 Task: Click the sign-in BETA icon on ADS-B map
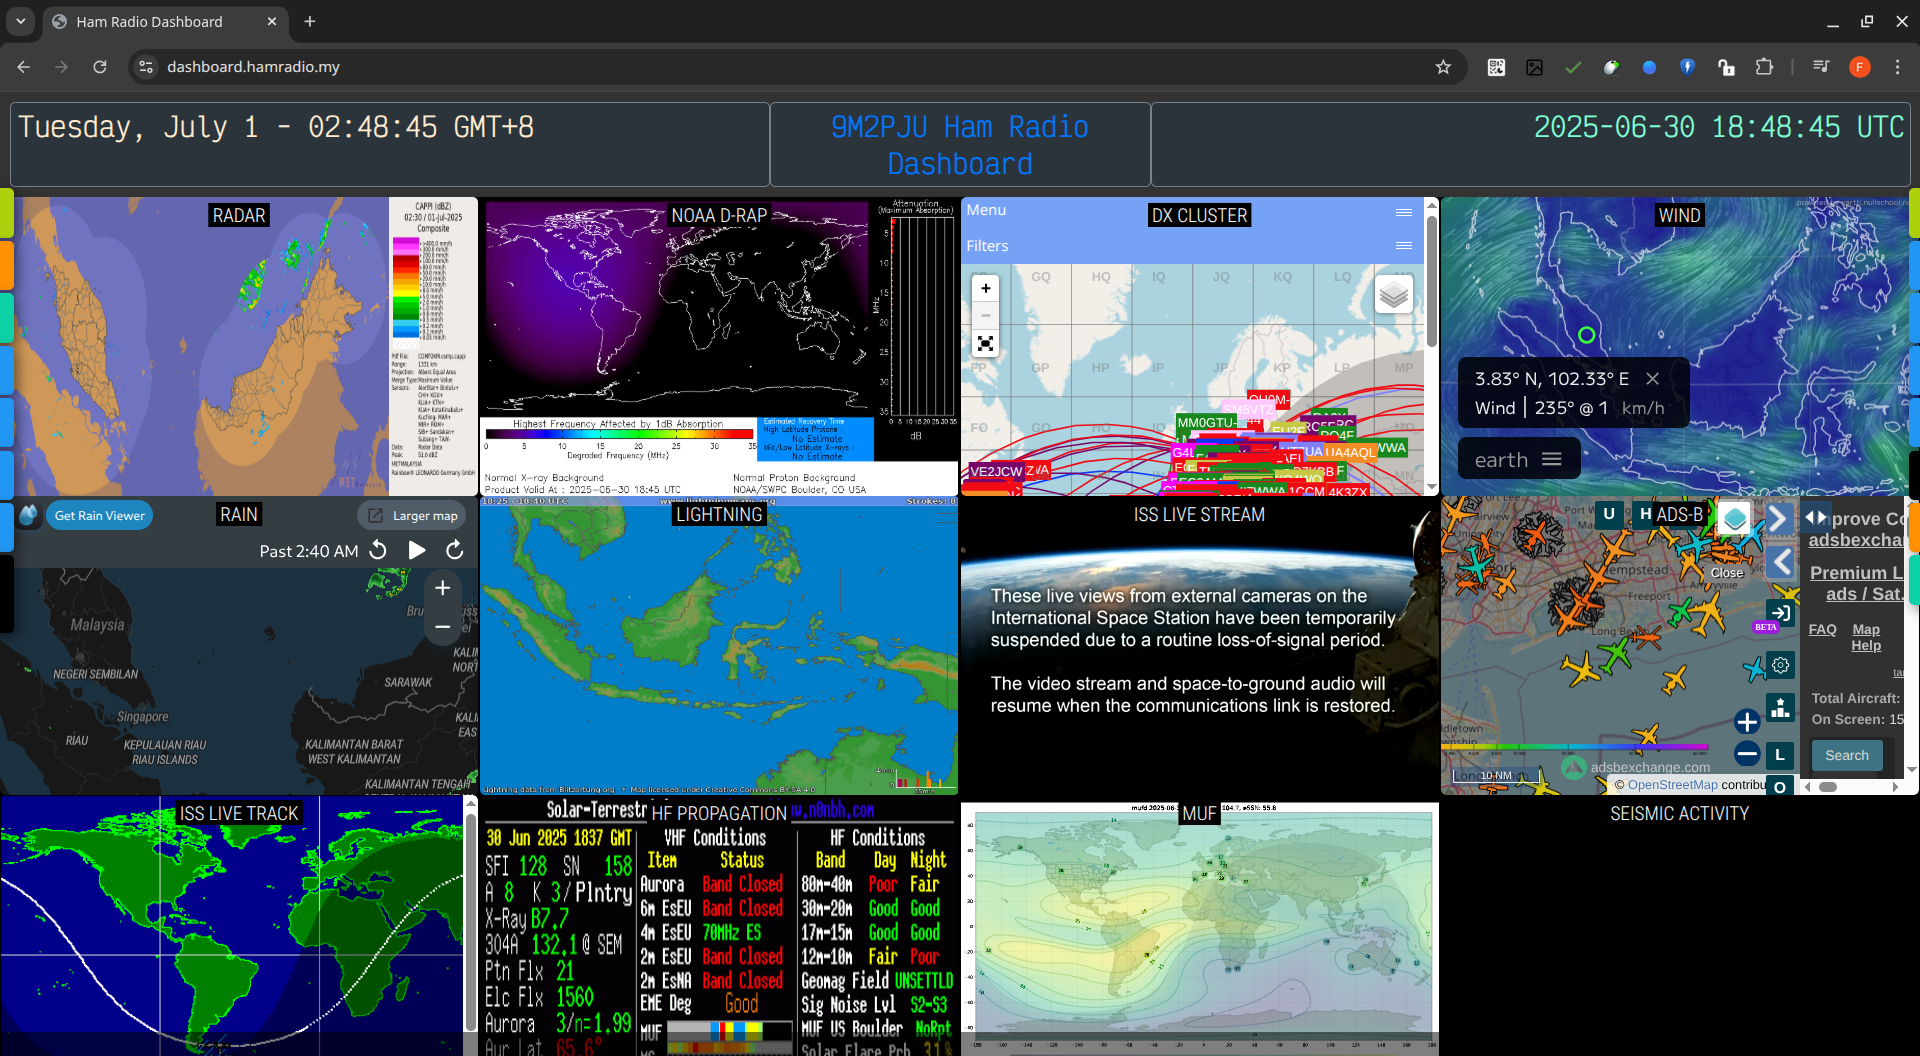(1779, 613)
